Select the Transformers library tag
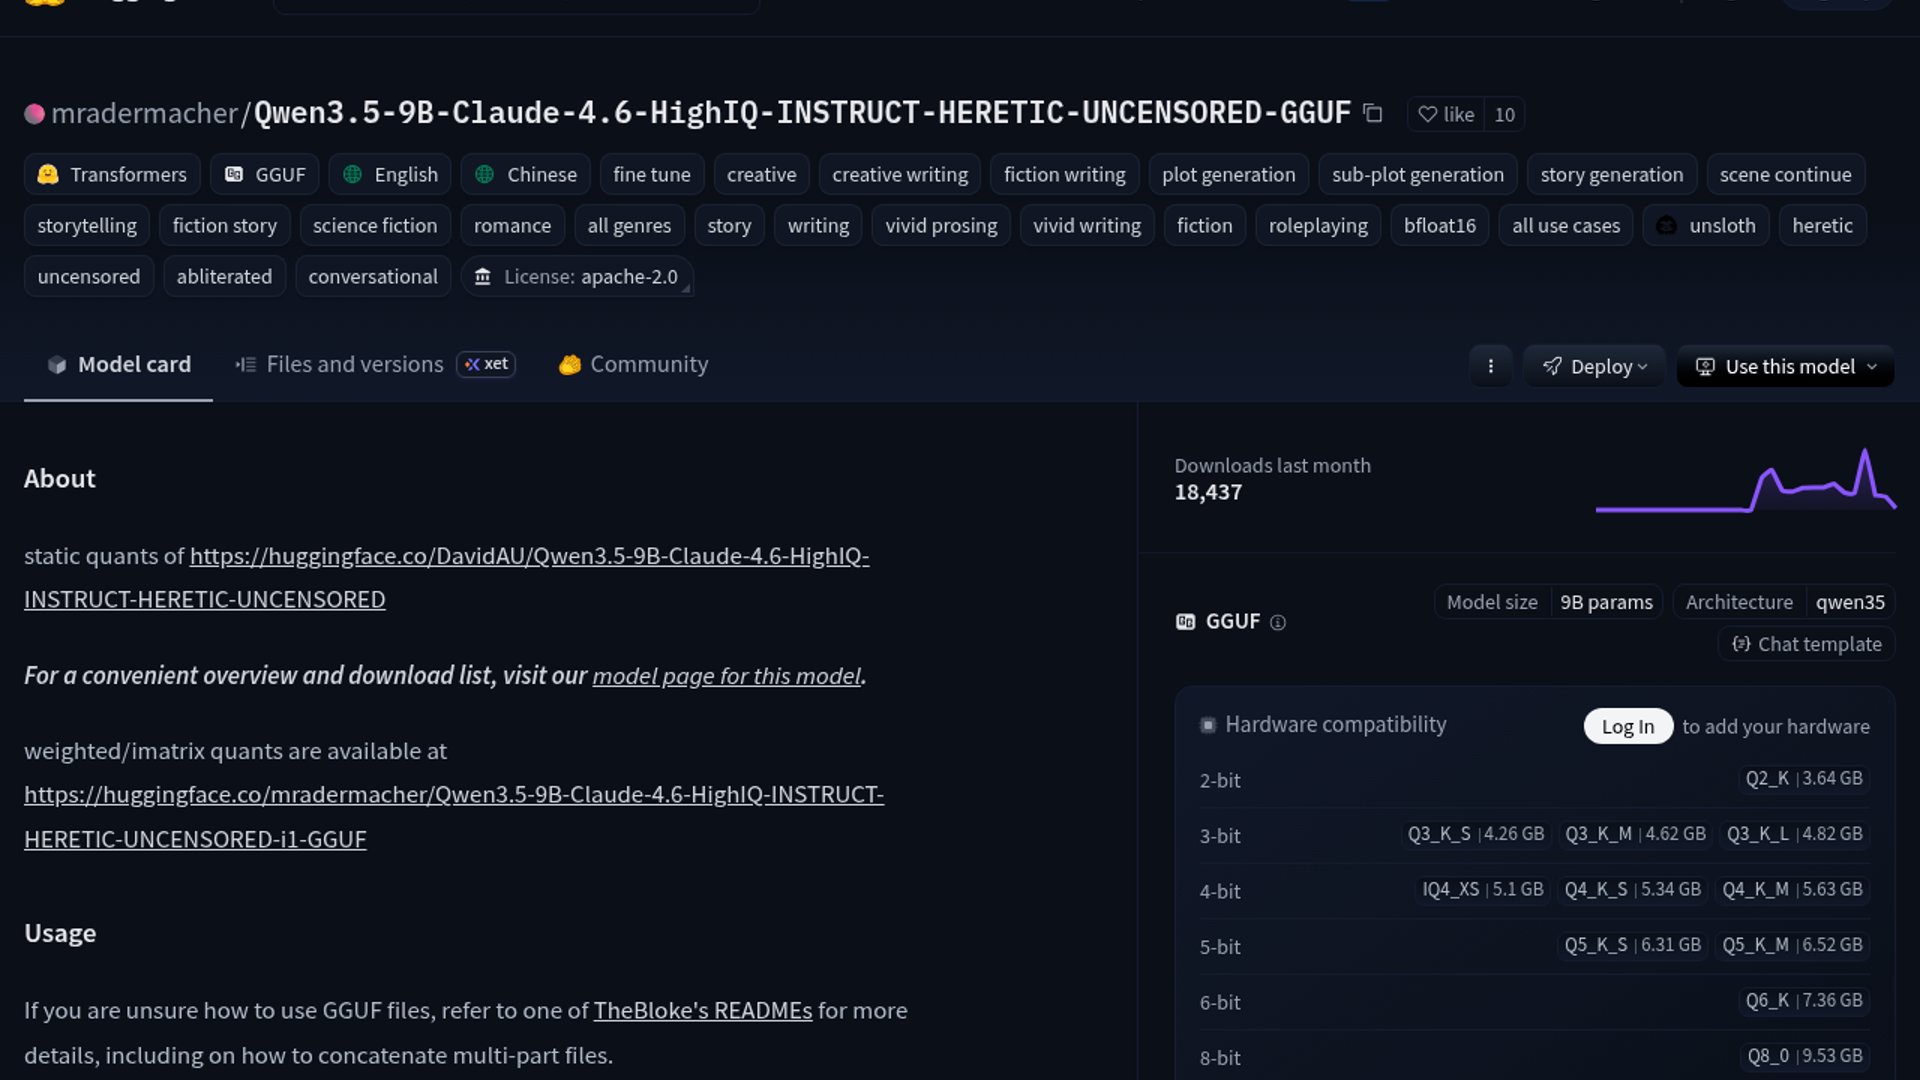The height and width of the screenshot is (1080, 1920). (112, 175)
